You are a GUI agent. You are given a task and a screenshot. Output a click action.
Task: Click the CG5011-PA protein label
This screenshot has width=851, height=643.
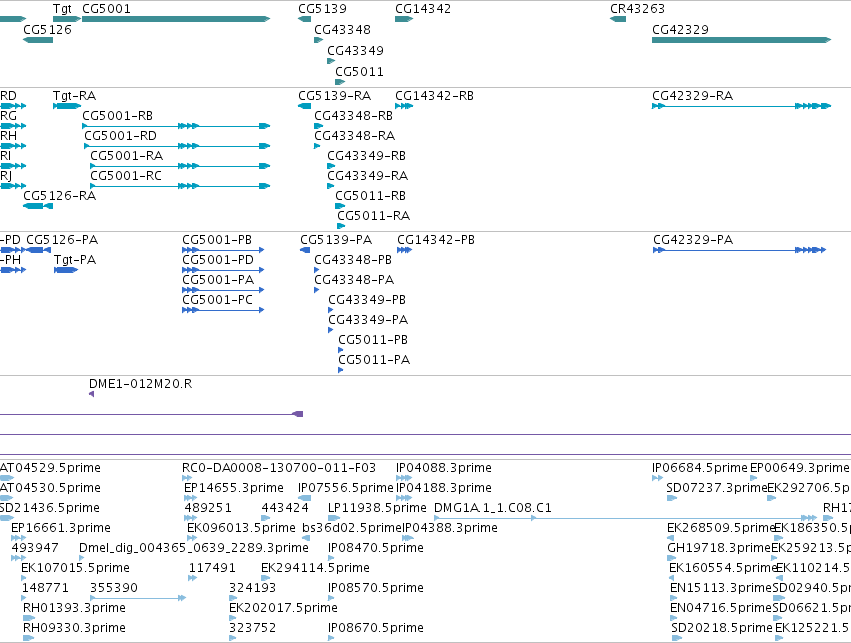coord(374,360)
